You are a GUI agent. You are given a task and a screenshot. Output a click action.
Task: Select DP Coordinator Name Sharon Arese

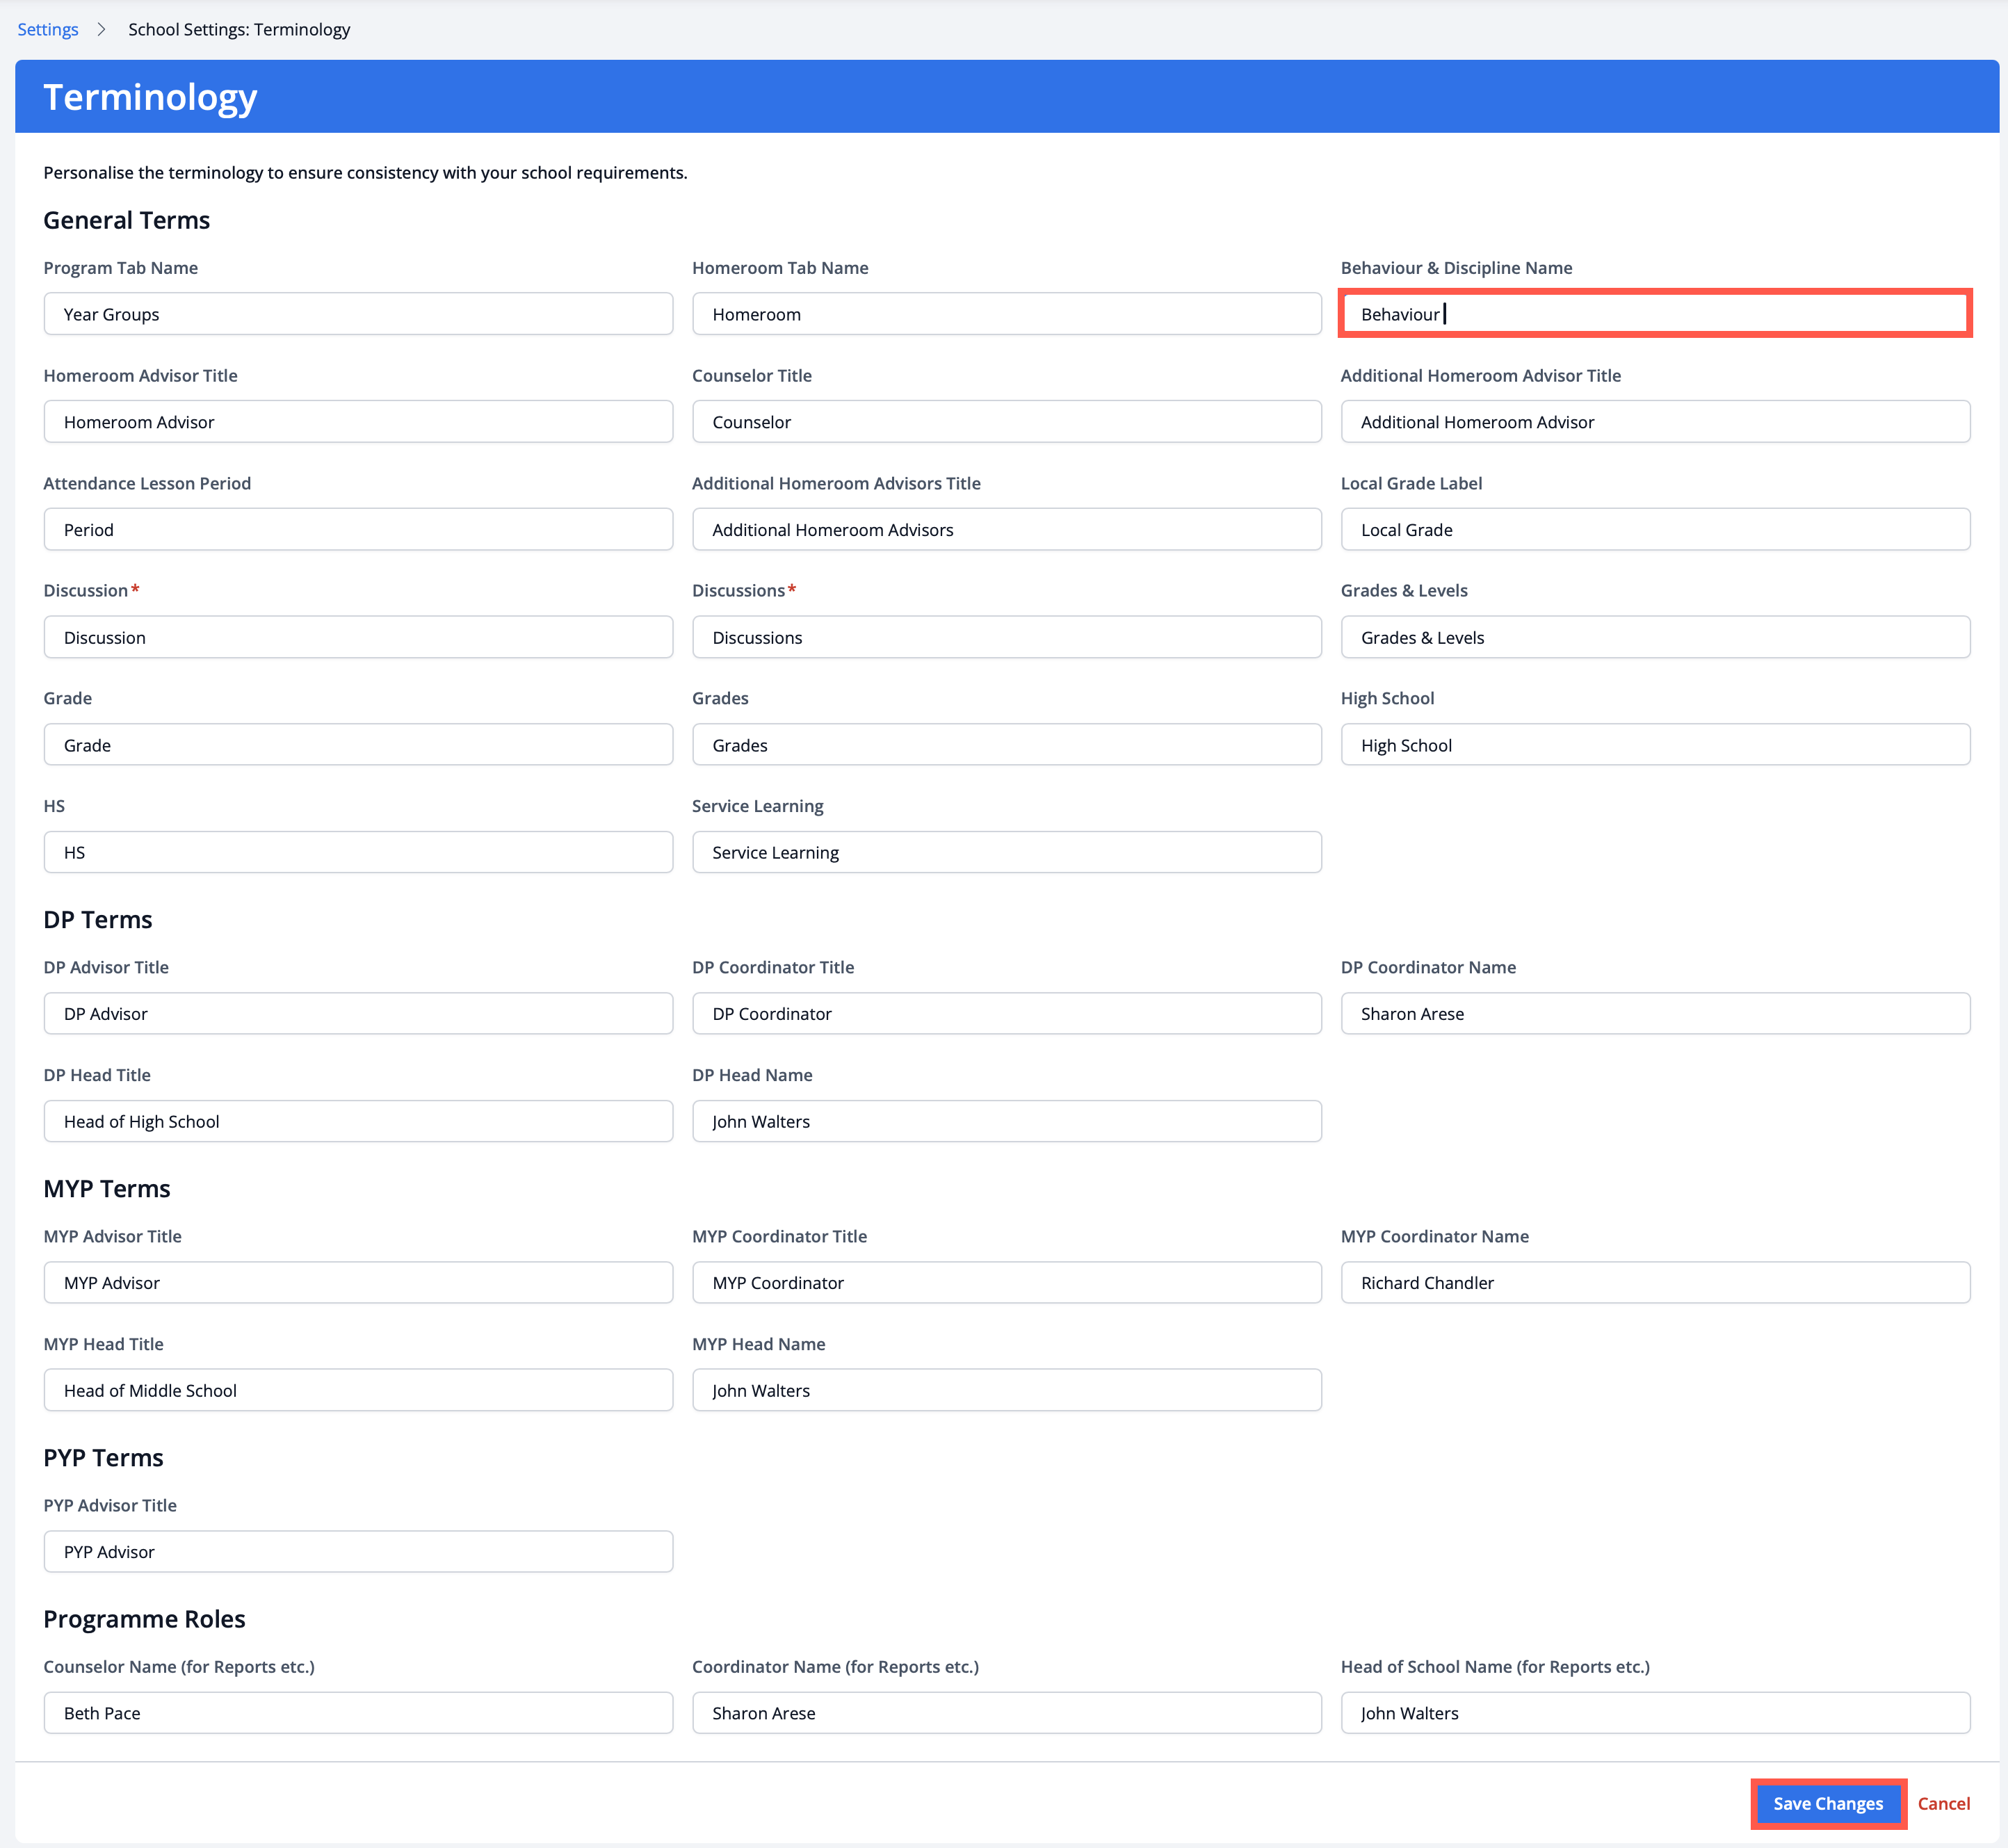tap(1655, 1014)
